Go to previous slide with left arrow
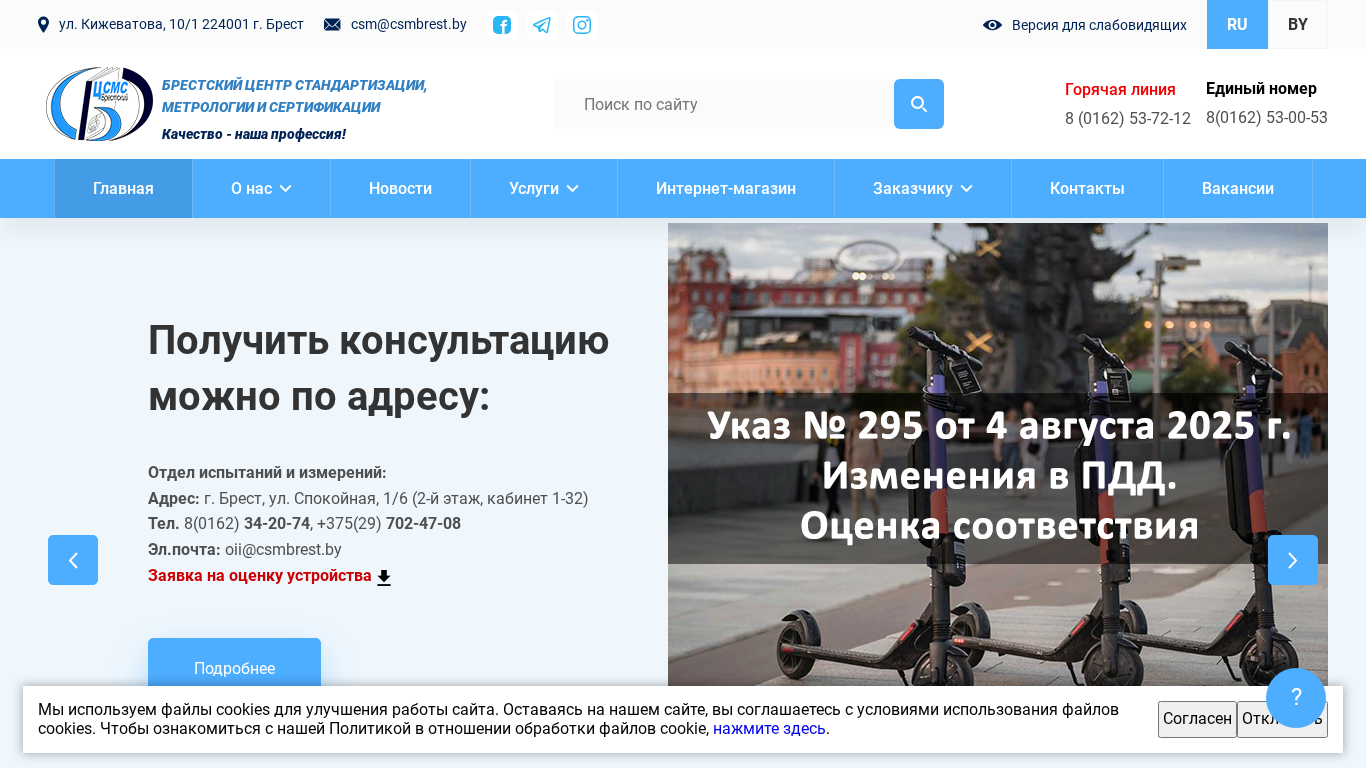This screenshot has height=768, width=1366. 73,560
